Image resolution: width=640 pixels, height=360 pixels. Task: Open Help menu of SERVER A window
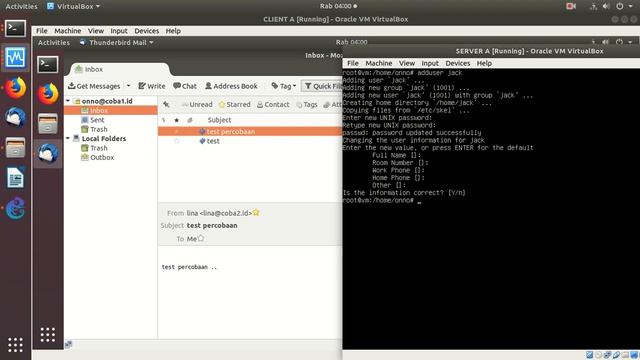coord(484,63)
